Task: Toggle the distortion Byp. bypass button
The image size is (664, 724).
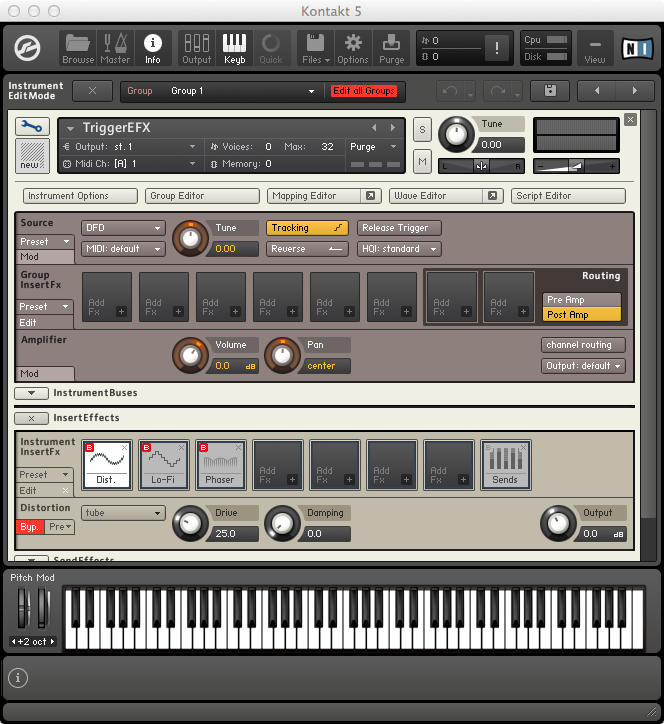Action: coord(30,526)
